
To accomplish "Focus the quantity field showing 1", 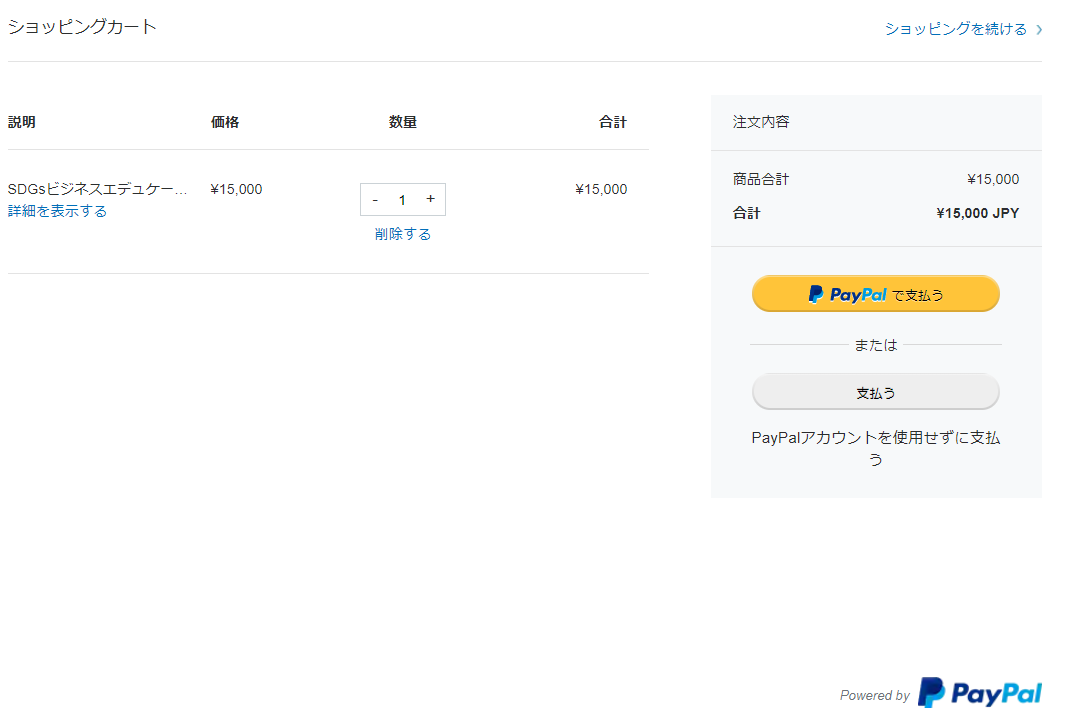I will (402, 200).
